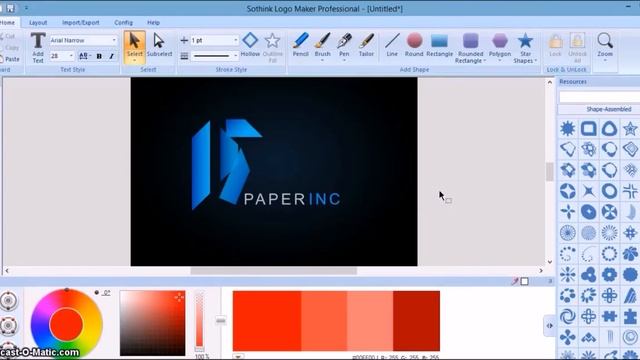
Task: Add a Line shape
Action: (392, 44)
